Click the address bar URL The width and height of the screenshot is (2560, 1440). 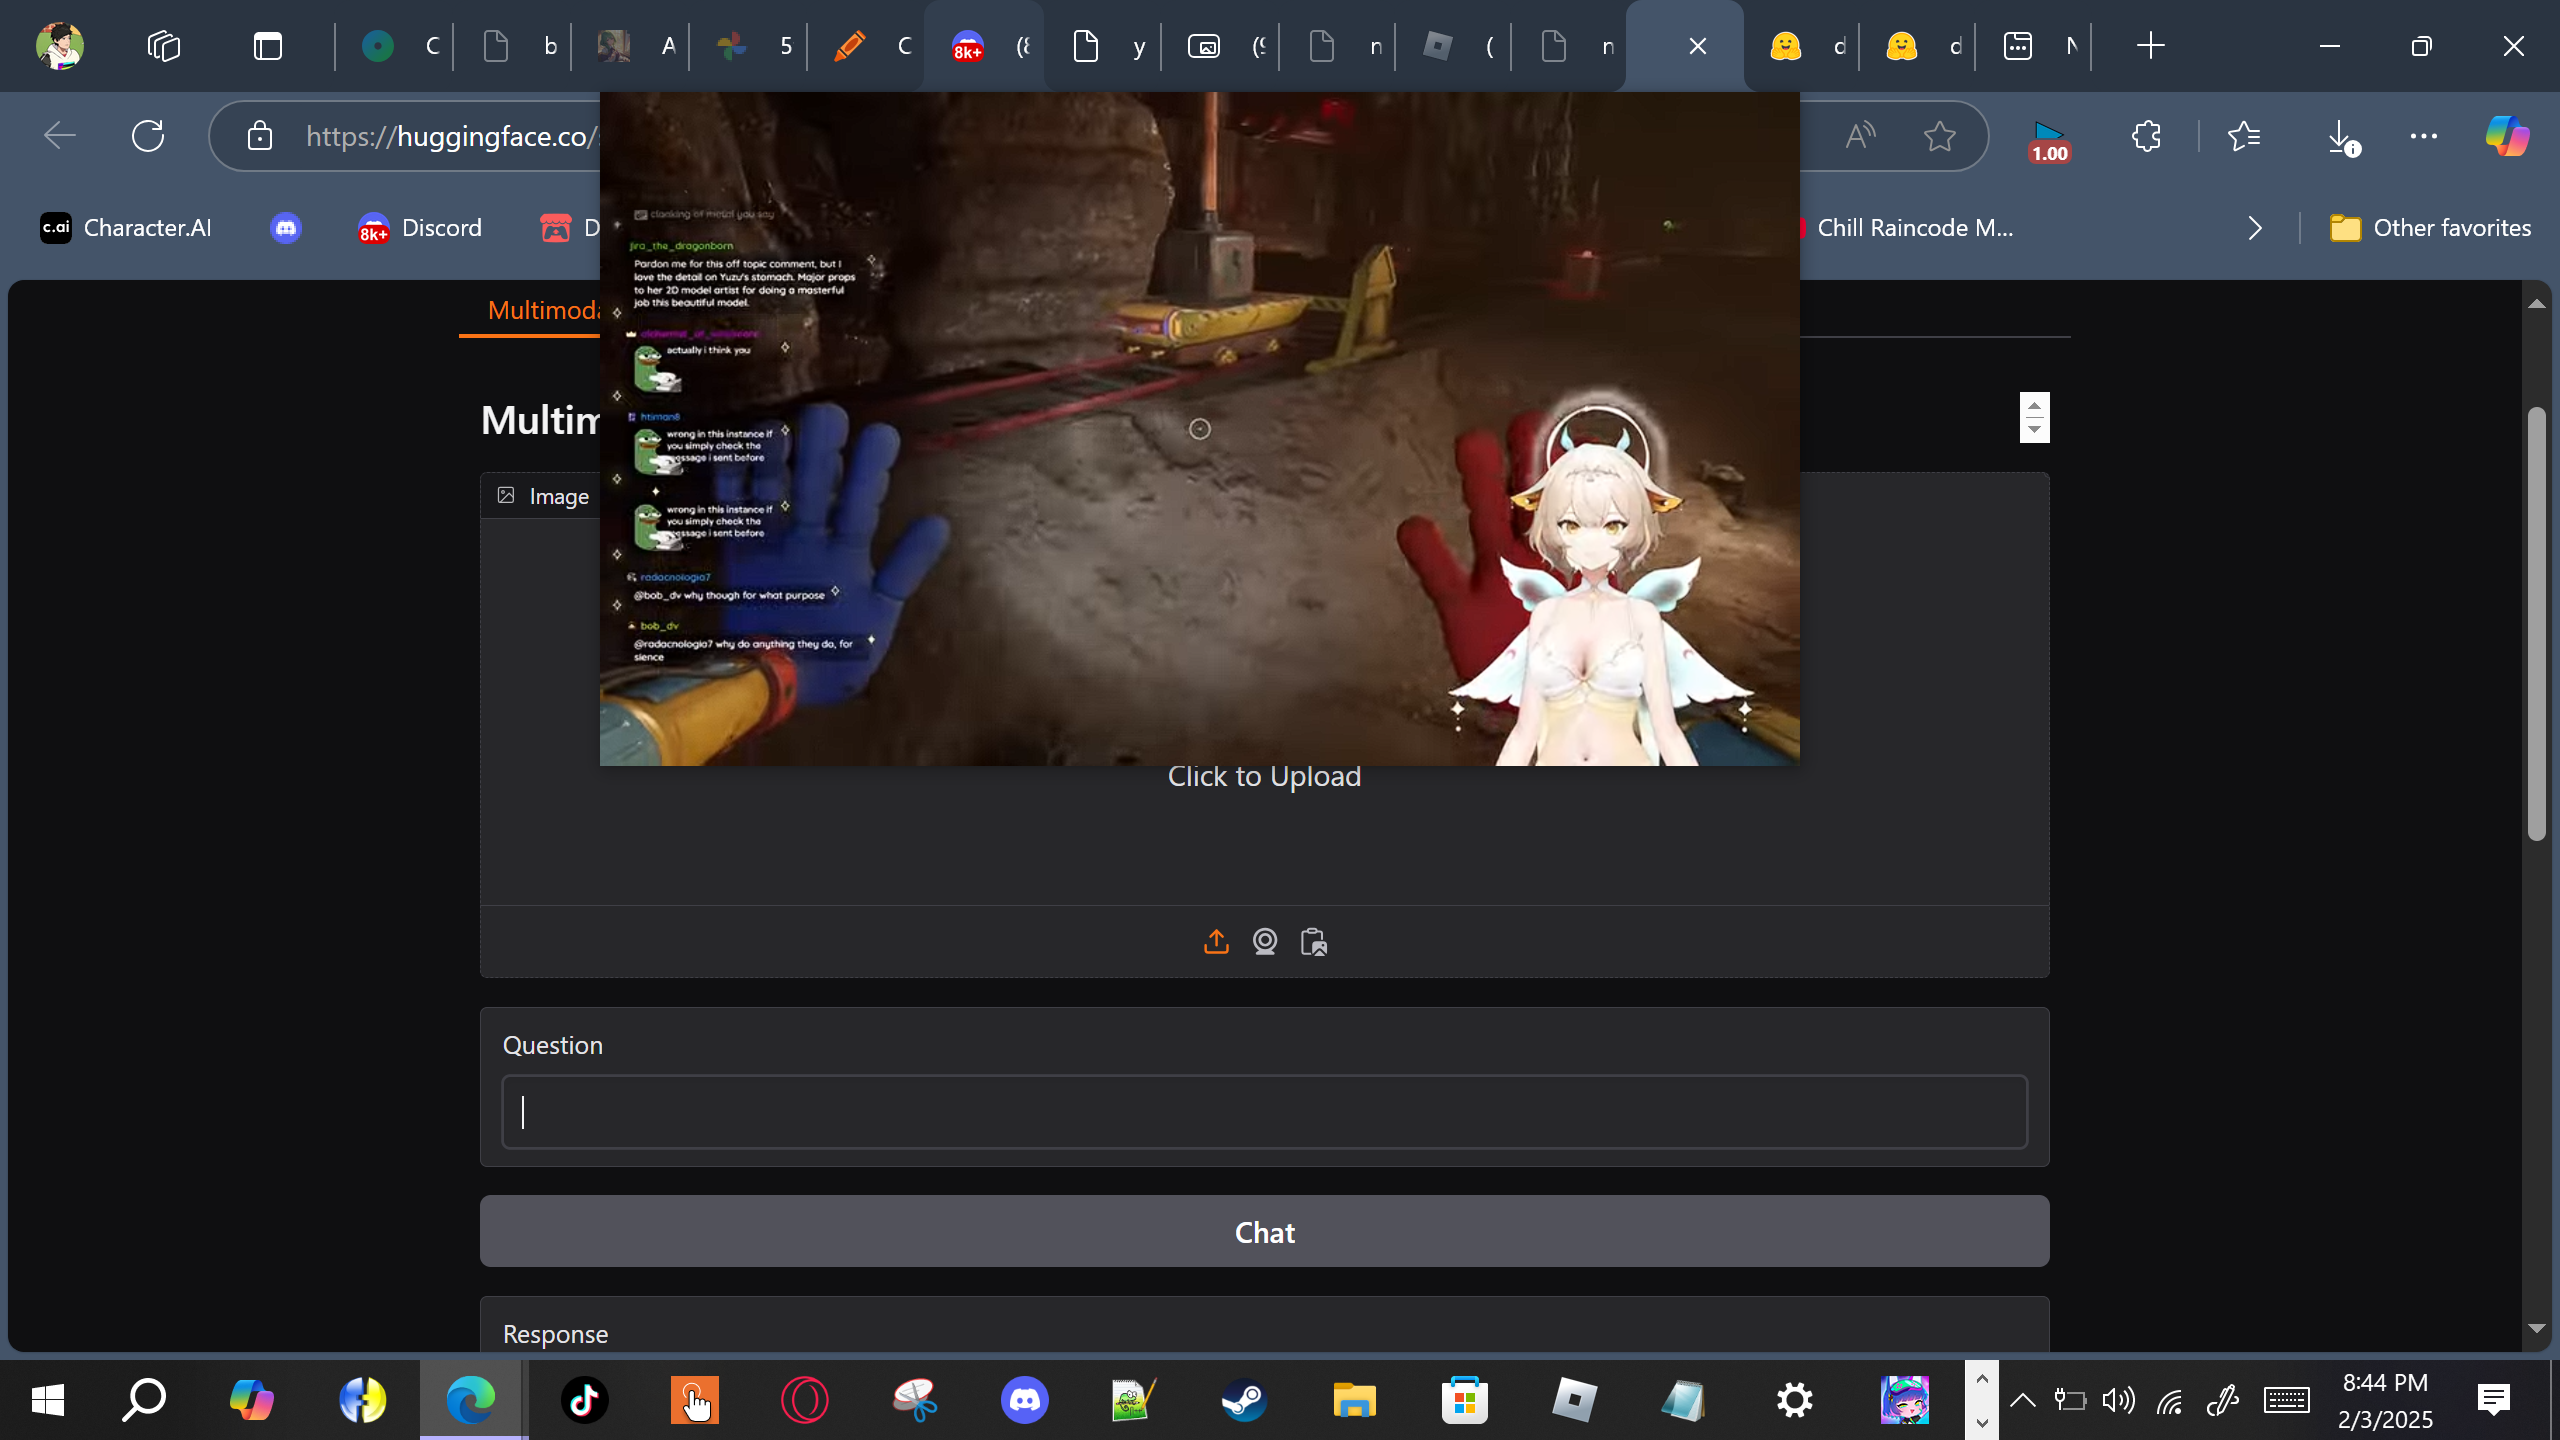pyautogui.click(x=452, y=136)
